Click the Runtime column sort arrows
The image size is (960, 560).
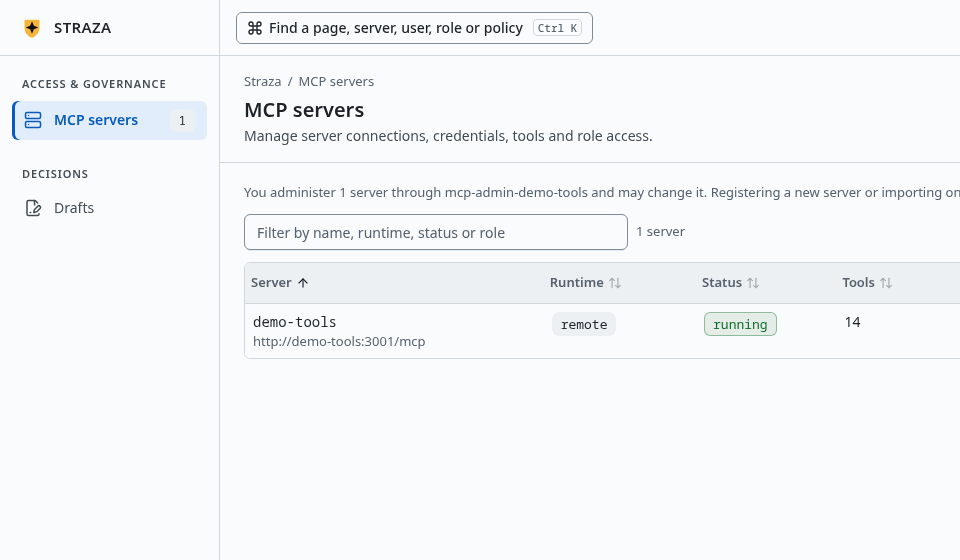tap(615, 283)
